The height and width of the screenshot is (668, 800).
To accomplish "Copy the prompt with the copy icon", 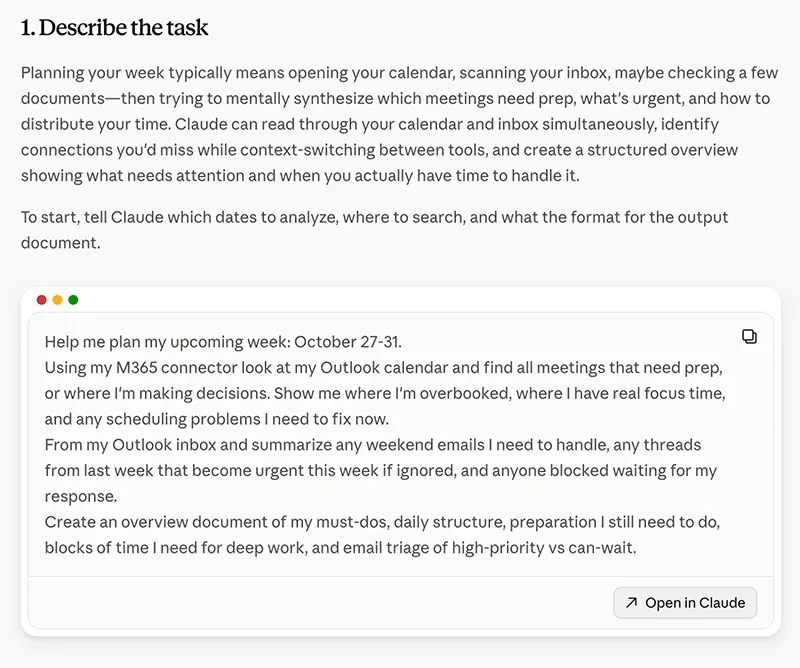I will [x=749, y=337].
